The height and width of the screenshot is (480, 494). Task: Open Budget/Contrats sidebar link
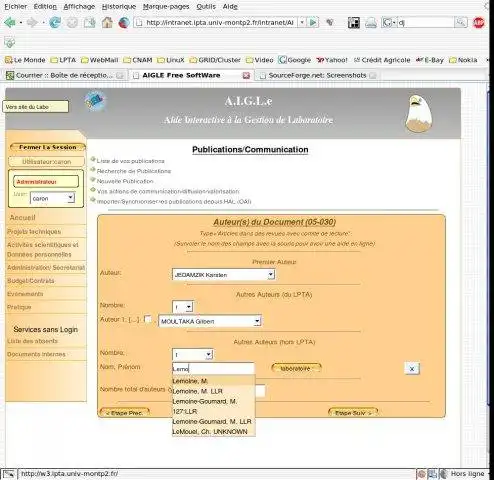[31, 281]
